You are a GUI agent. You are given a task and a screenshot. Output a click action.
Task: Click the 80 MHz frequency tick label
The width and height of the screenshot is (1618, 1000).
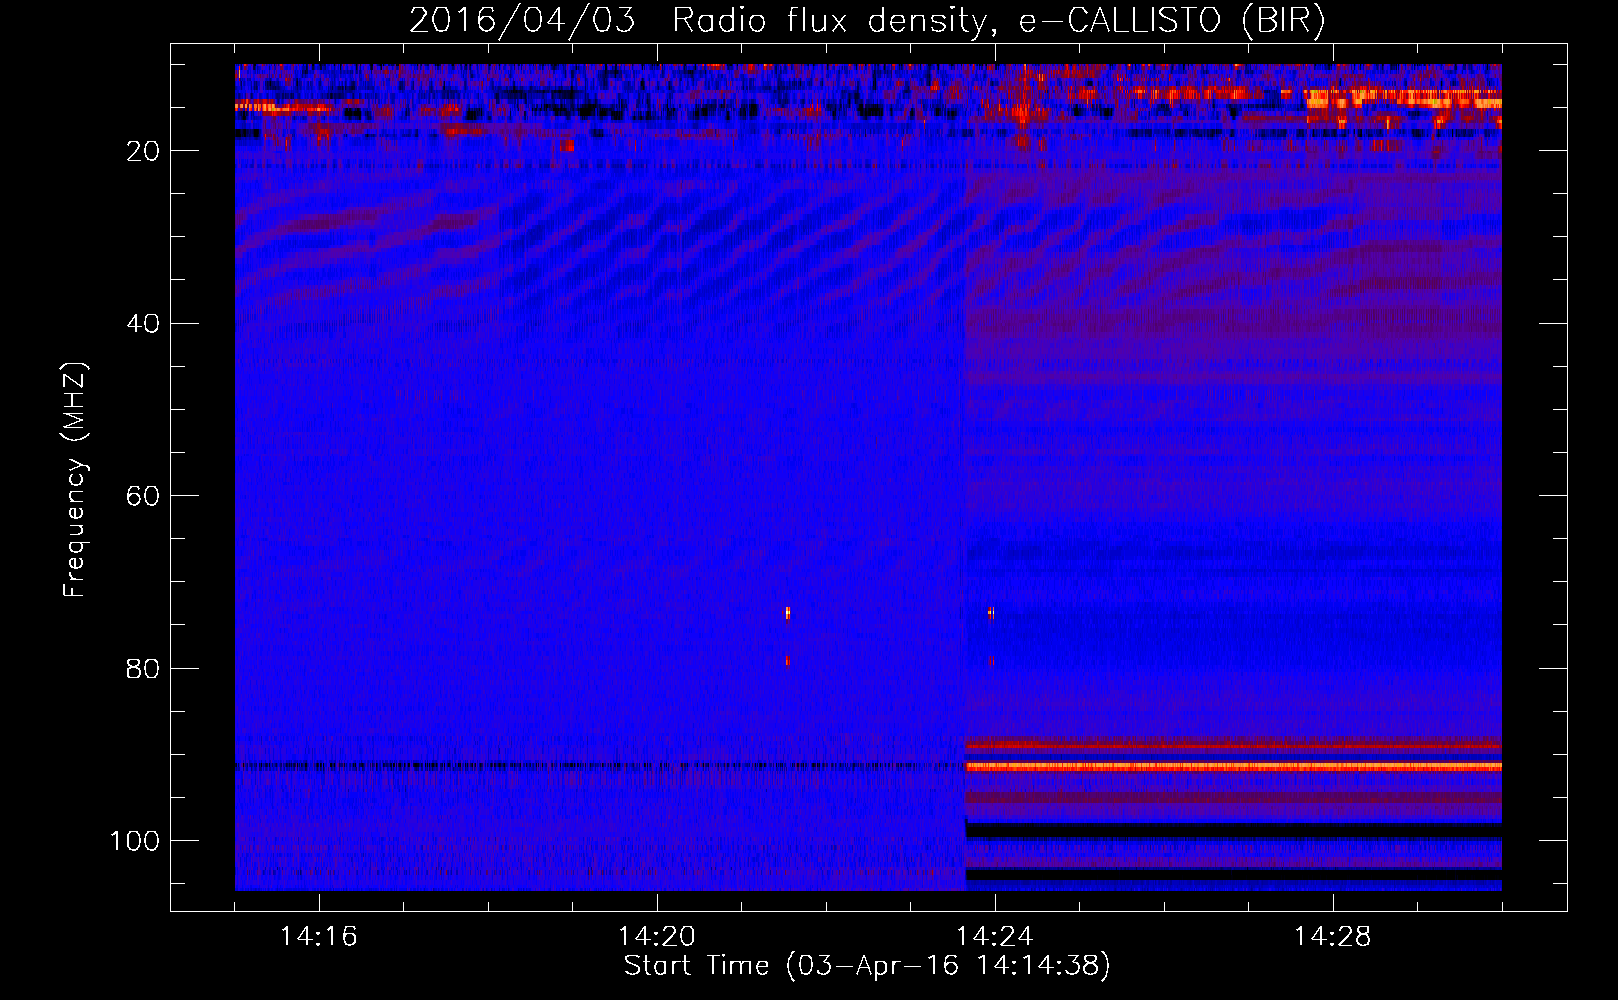144,668
